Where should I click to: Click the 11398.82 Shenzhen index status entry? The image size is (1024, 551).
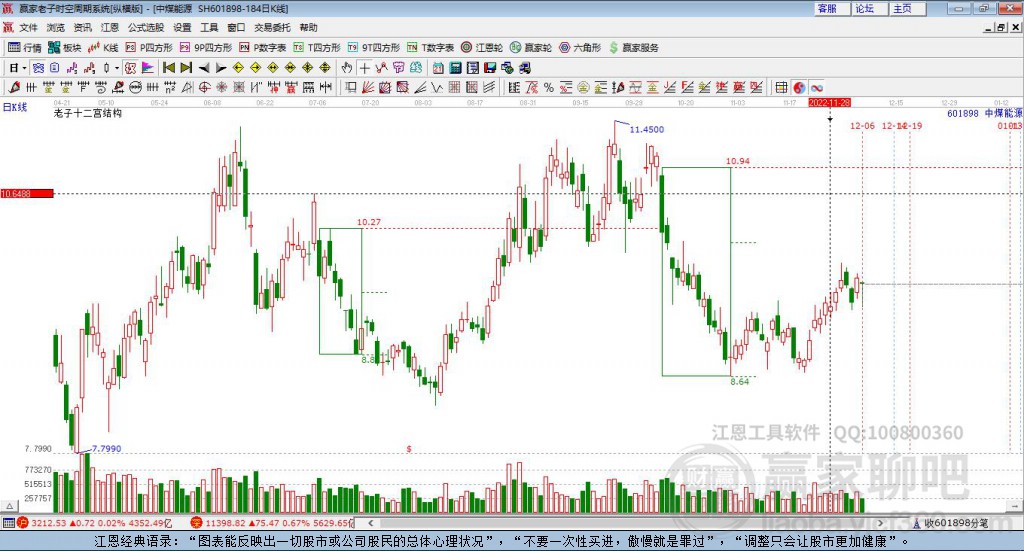coord(272,523)
